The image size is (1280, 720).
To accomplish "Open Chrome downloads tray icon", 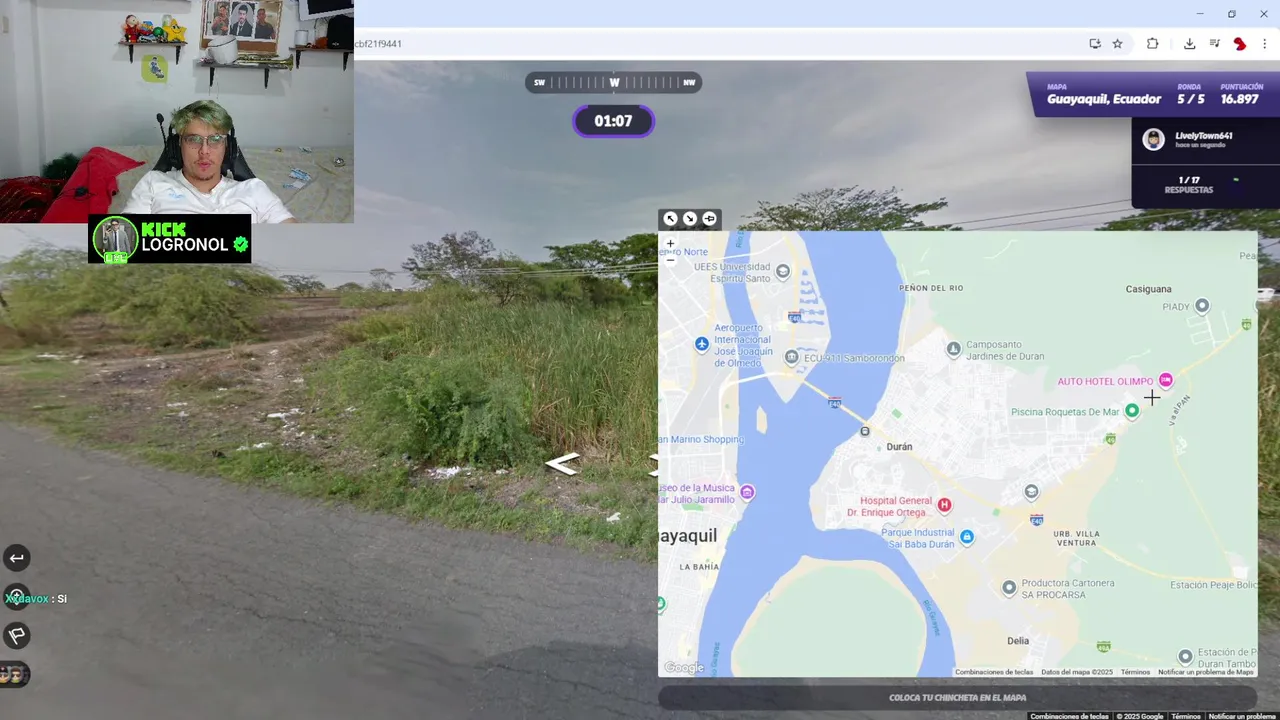I will coord(1189,44).
